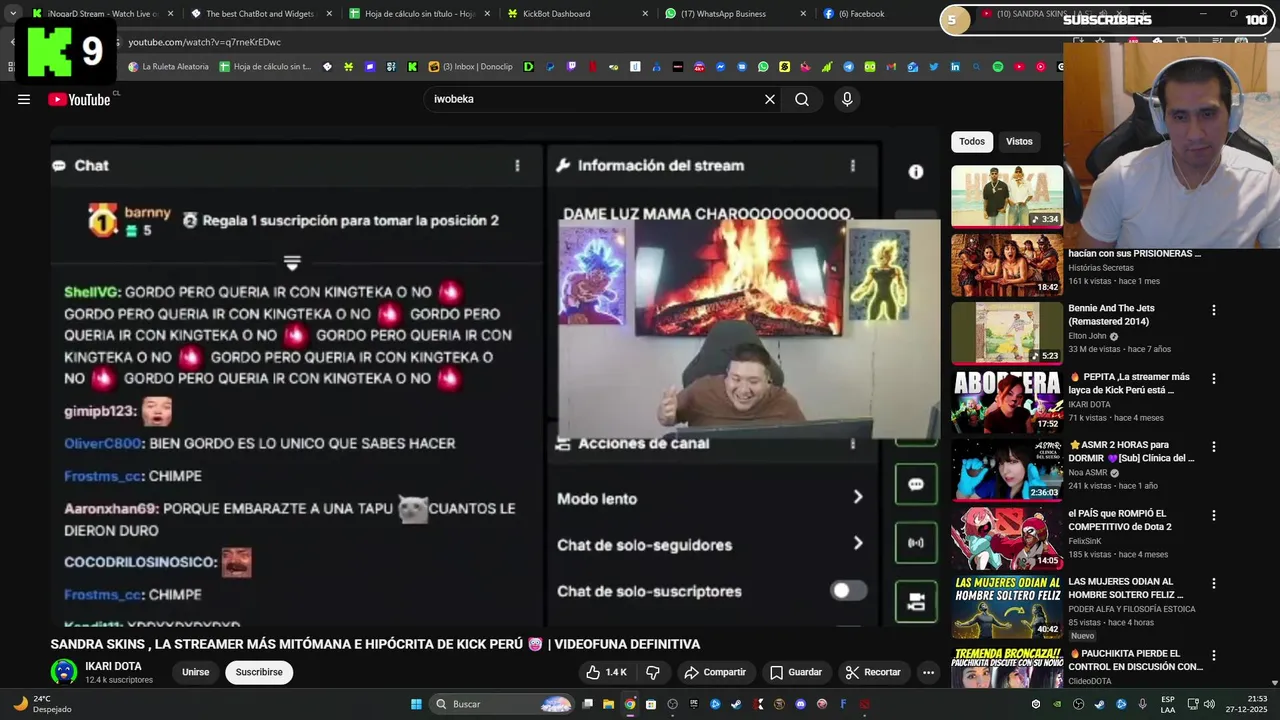Select the Todos filter chip

pyautogui.click(x=972, y=142)
